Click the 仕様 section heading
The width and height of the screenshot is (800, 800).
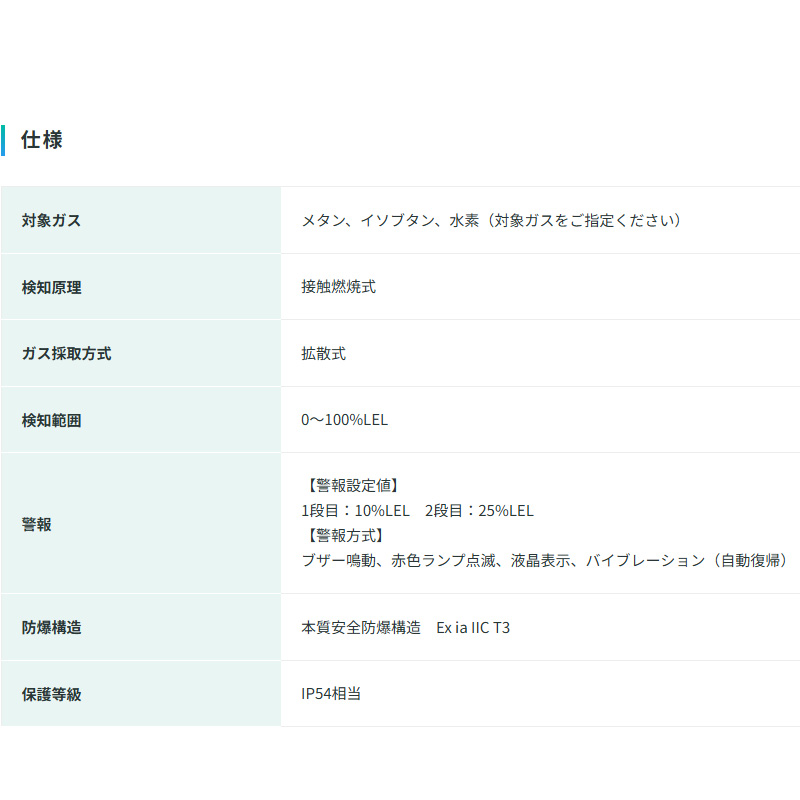point(42,140)
